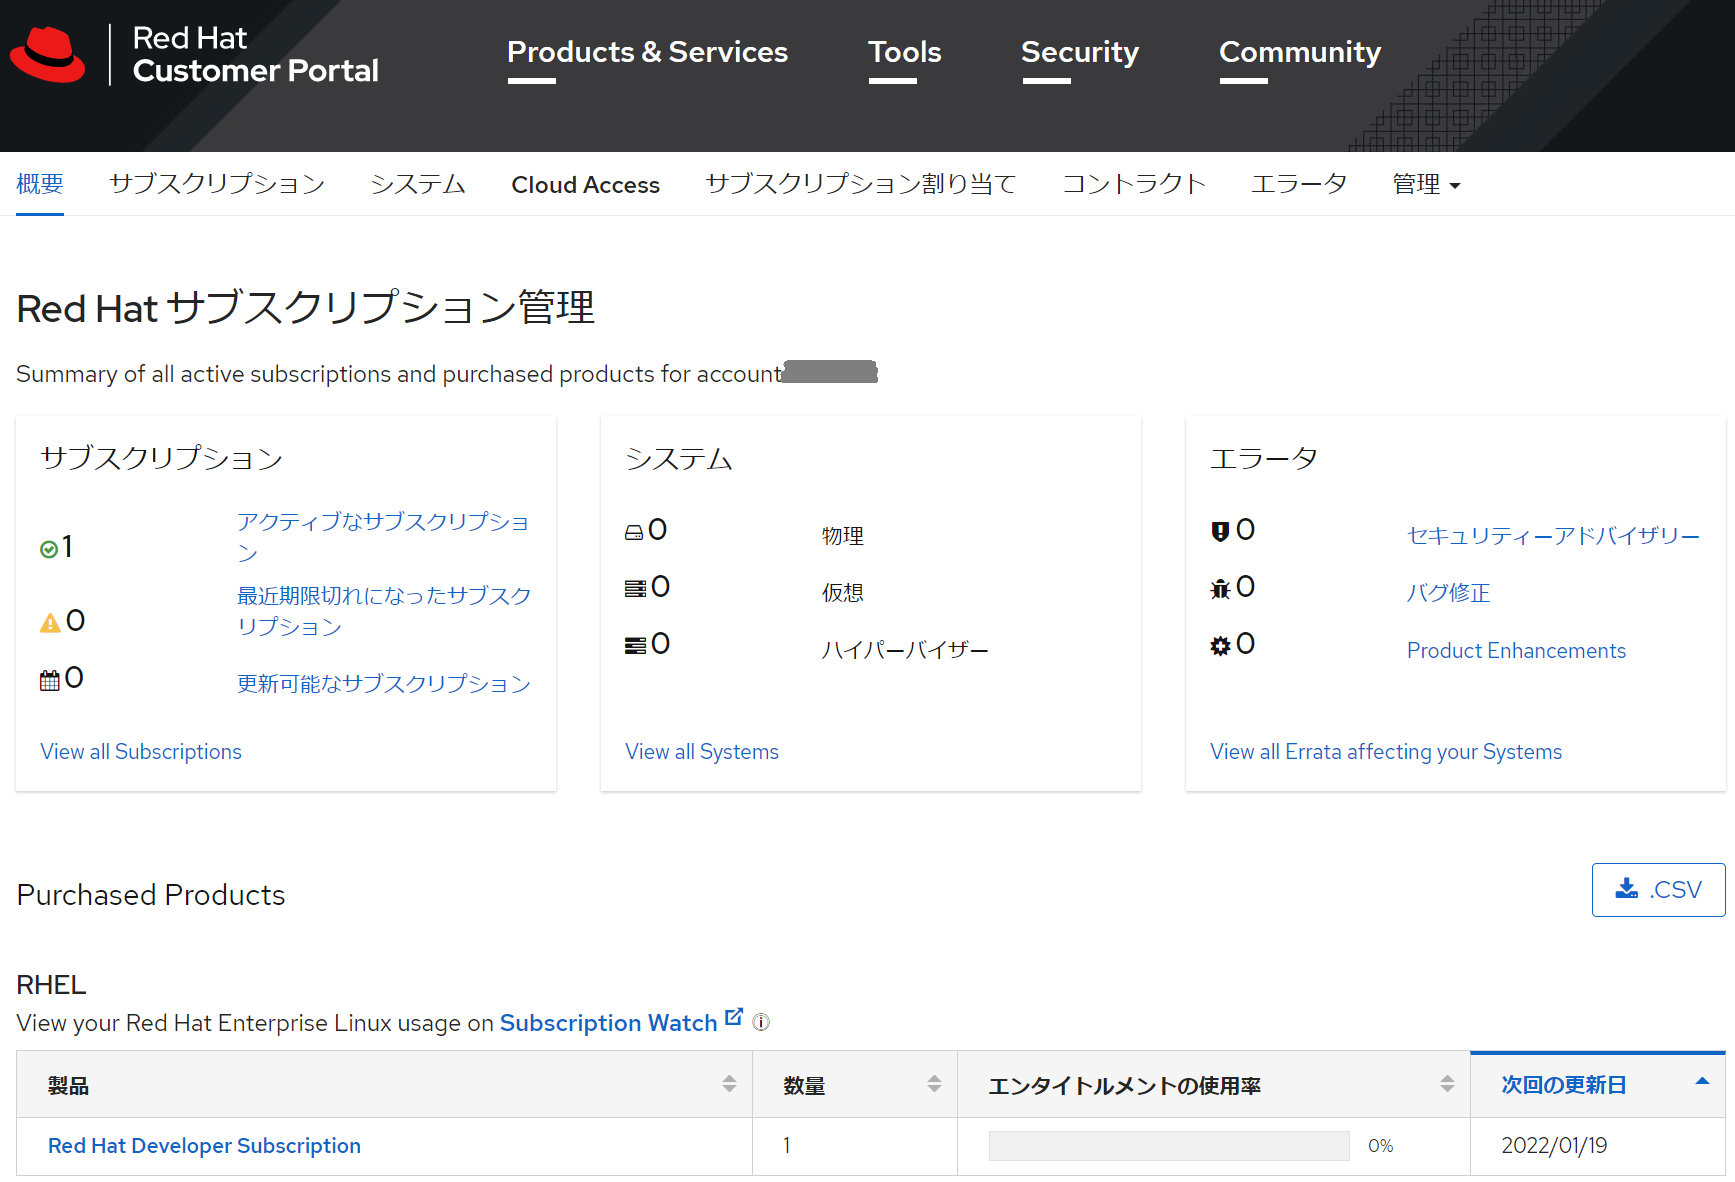
Task: Click the 仮想 systems label
Action: [x=843, y=593]
